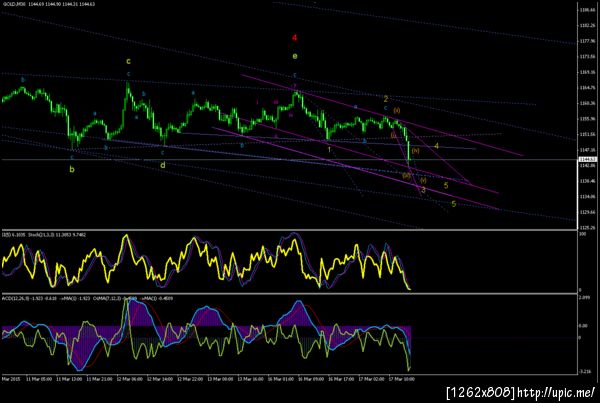Select the red wave label 4
600x403 pixels.
click(294, 38)
